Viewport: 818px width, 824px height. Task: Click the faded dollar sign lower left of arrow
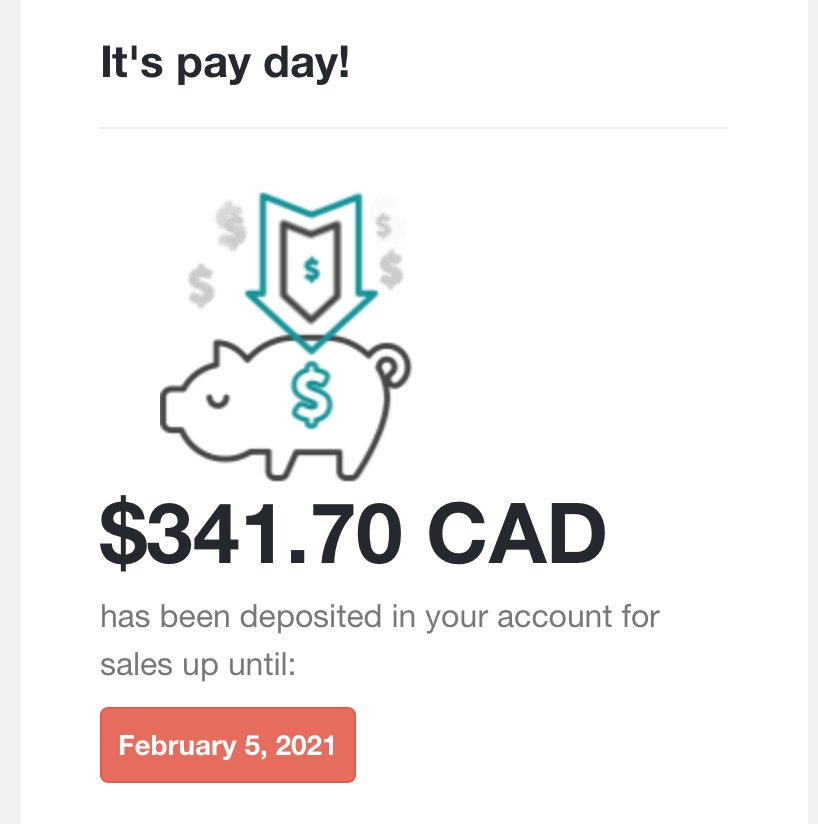201,285
